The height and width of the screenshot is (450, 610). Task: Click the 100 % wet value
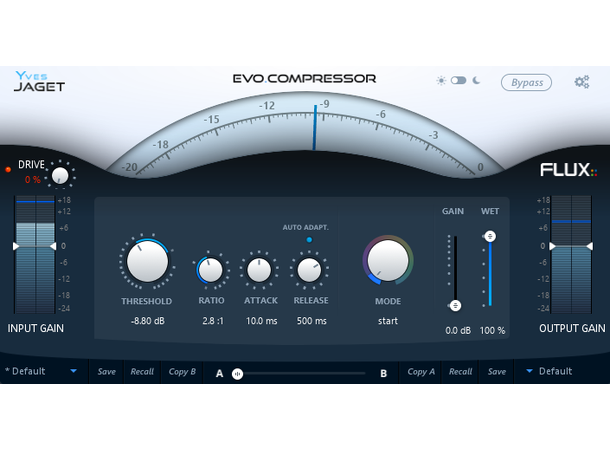492,331
